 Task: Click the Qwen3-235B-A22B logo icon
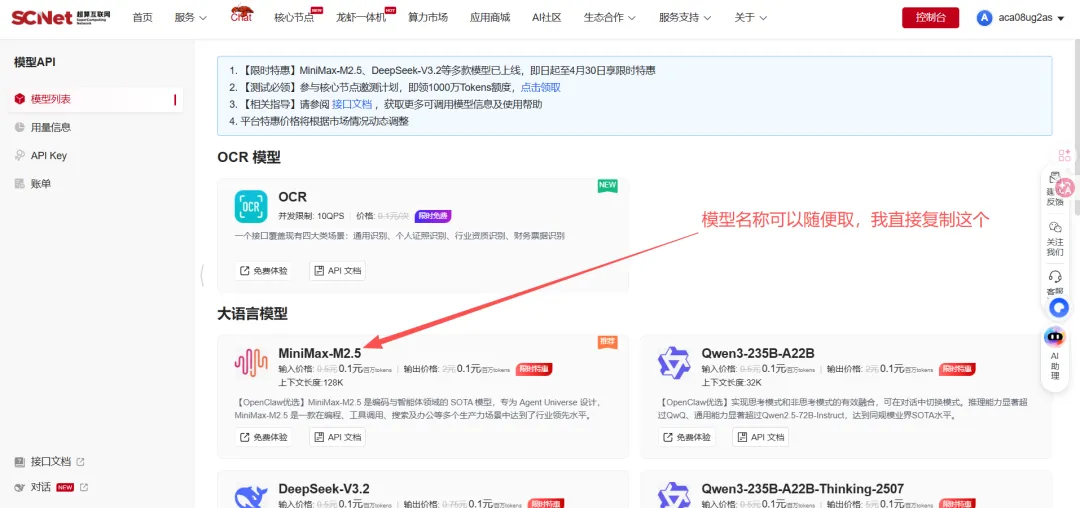click(674, 363)
